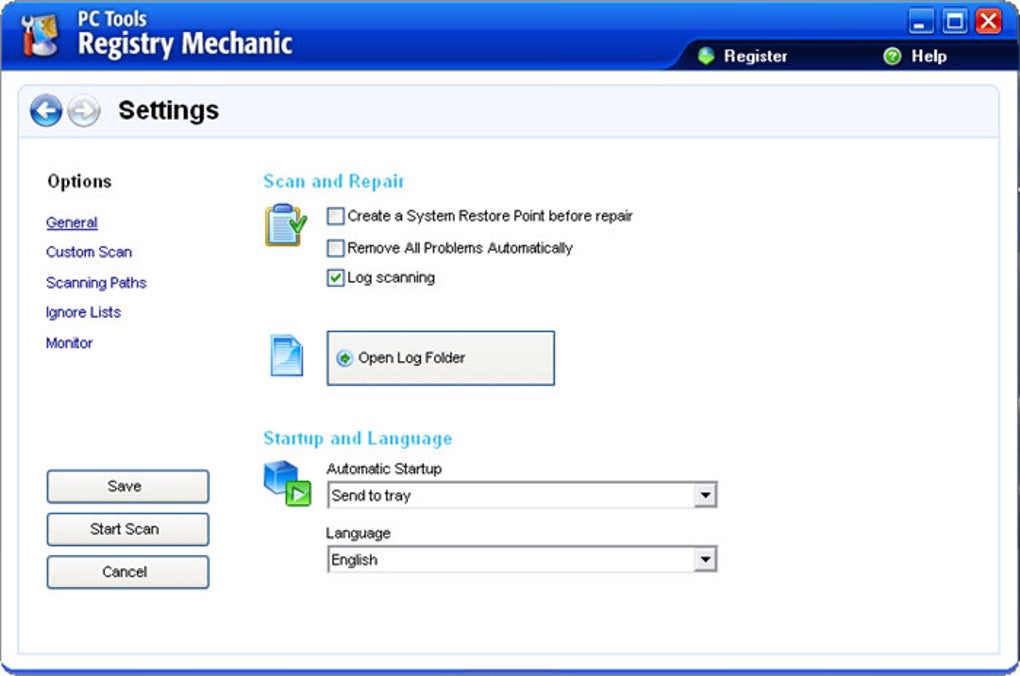
Task: Select the Ignore Lists option
Action: point(83,312)
